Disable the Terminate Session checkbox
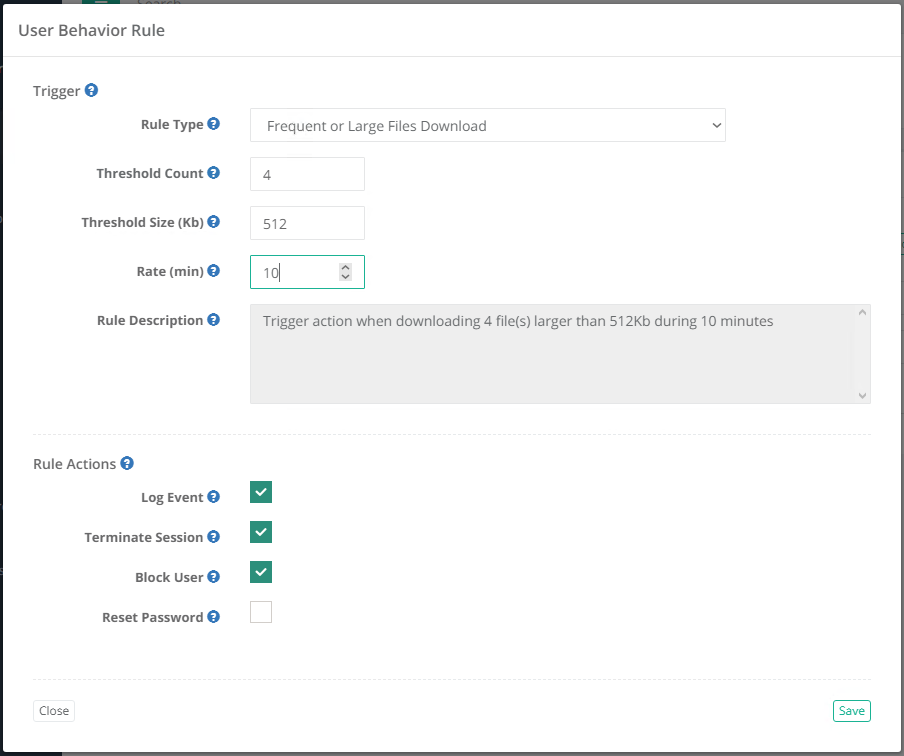 pyautogui.click(x=260, y=532)
